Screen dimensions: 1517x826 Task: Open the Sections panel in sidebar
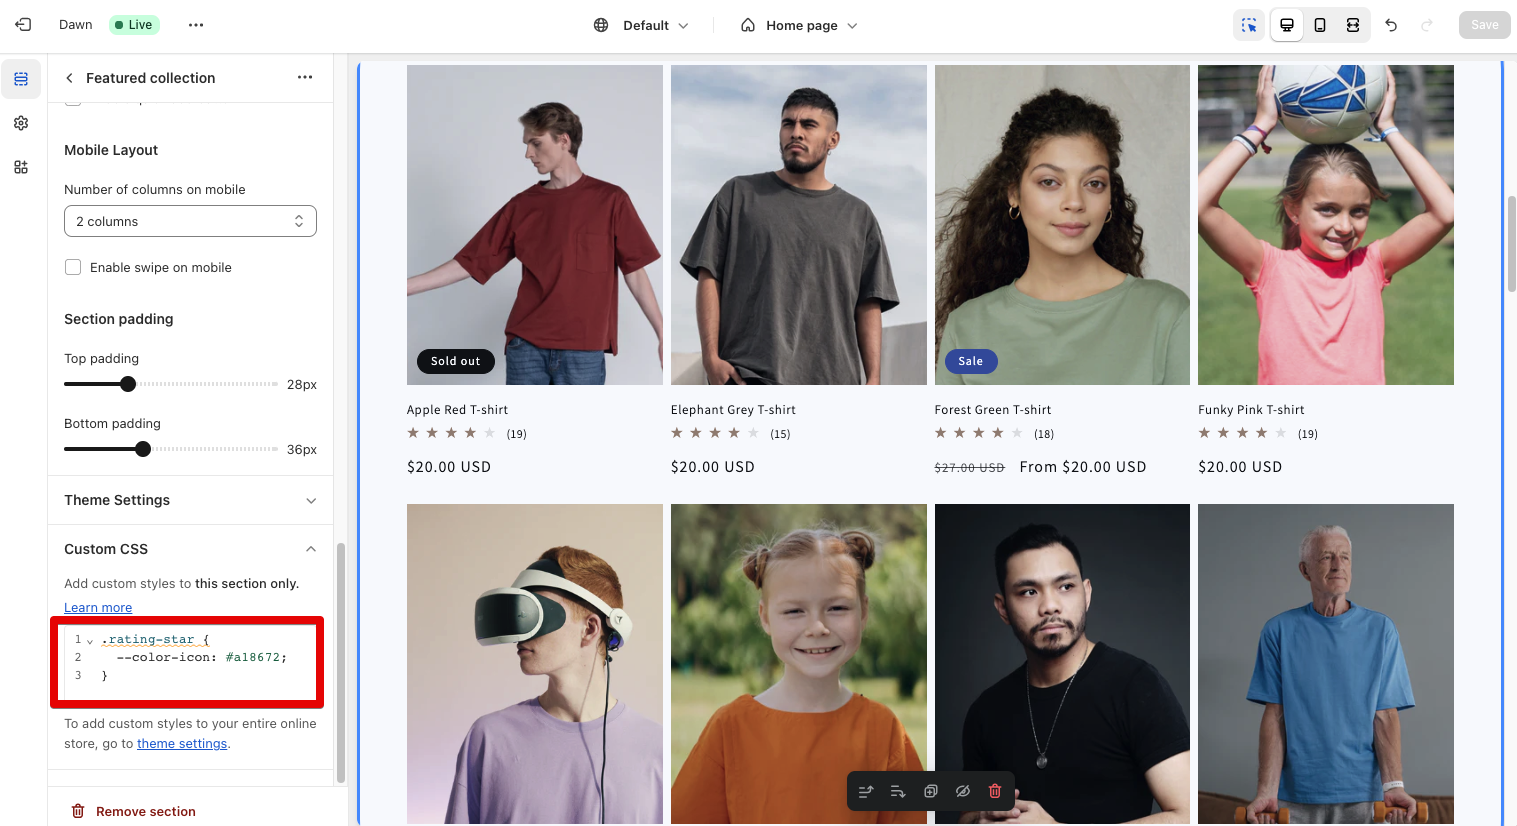point(21,79)
